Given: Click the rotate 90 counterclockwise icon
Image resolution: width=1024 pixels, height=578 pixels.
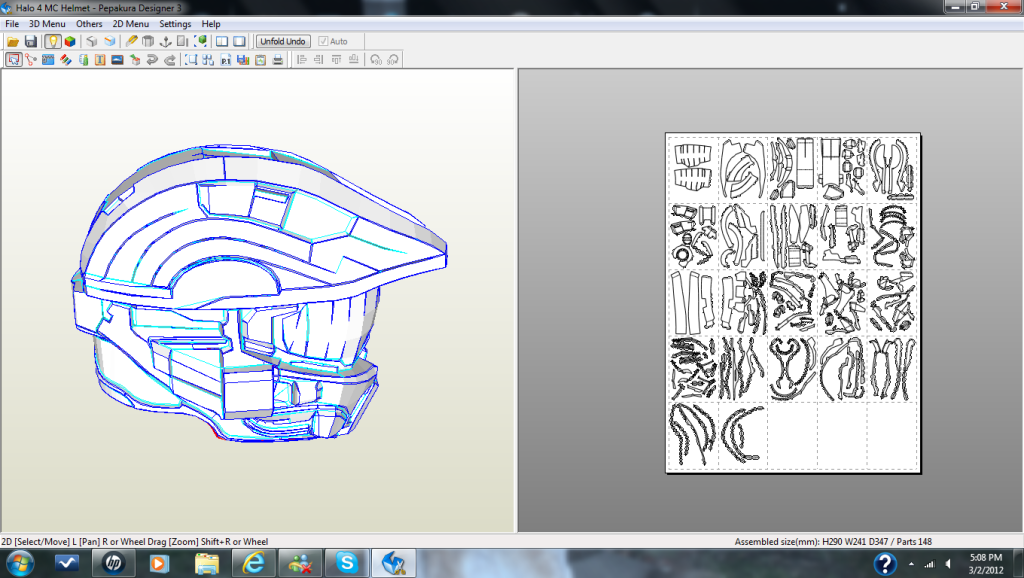Looking at the screenshot, I should coord(376,59).
